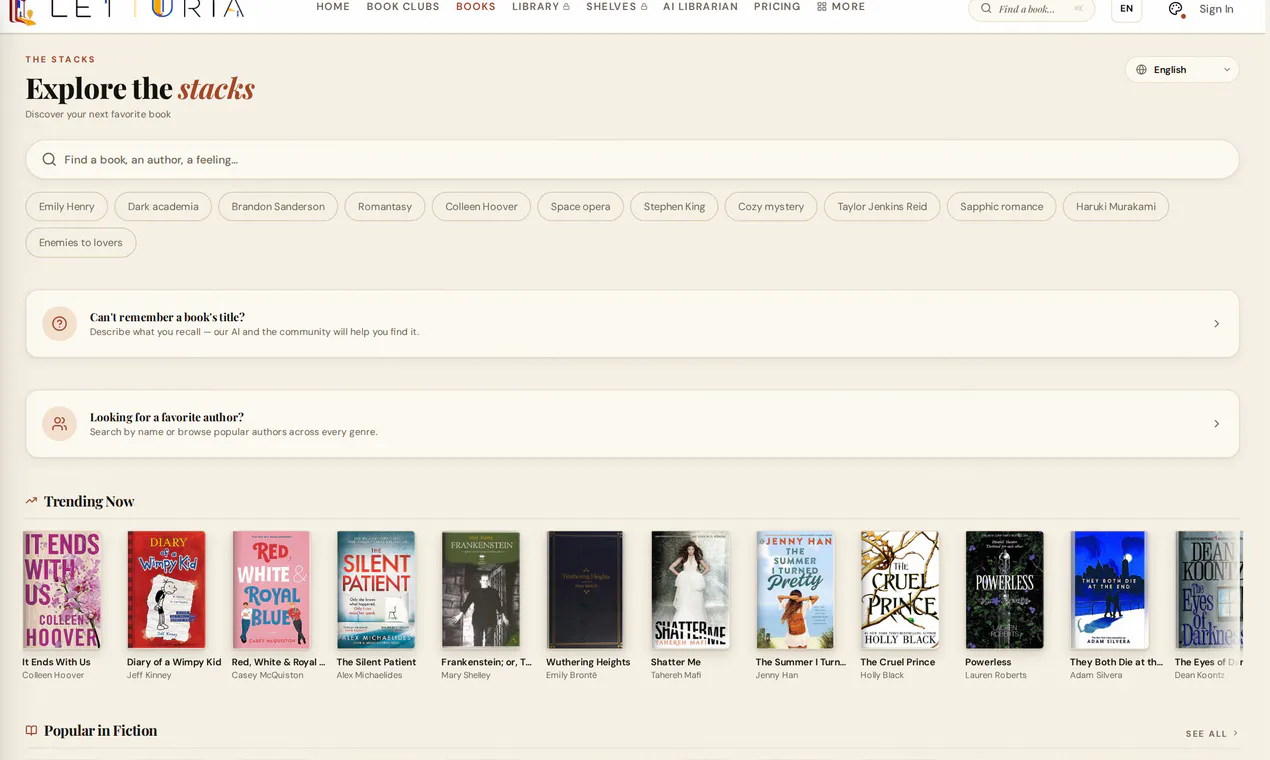Click the magnifier in the header search
The width and height of the screenshot is (1270, 760).
986,9
